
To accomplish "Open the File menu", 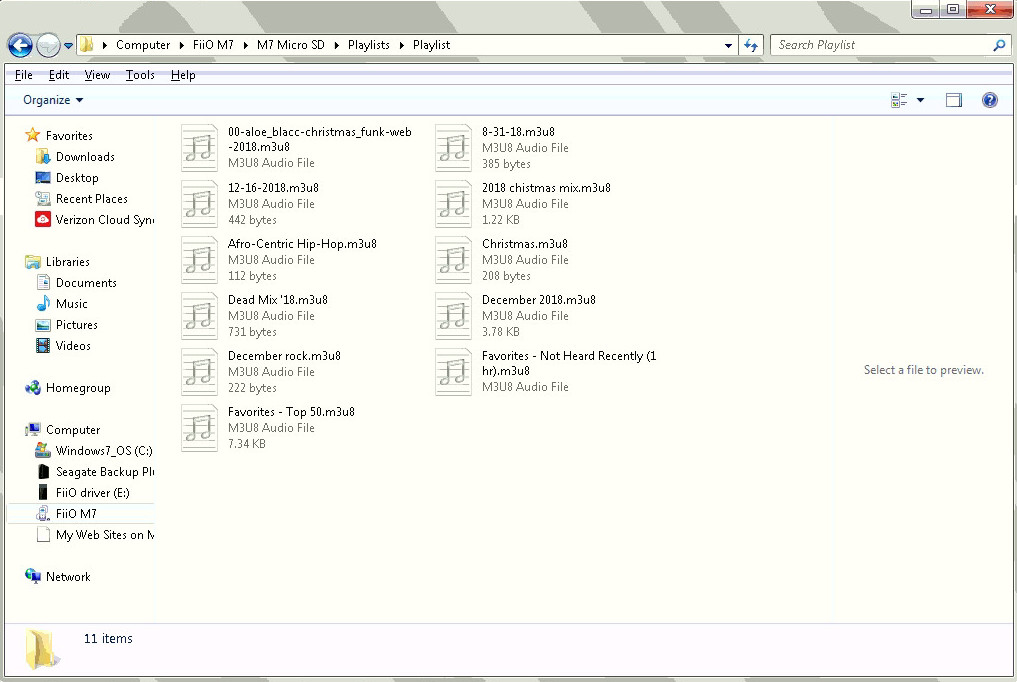I will (x=23, y=75).
